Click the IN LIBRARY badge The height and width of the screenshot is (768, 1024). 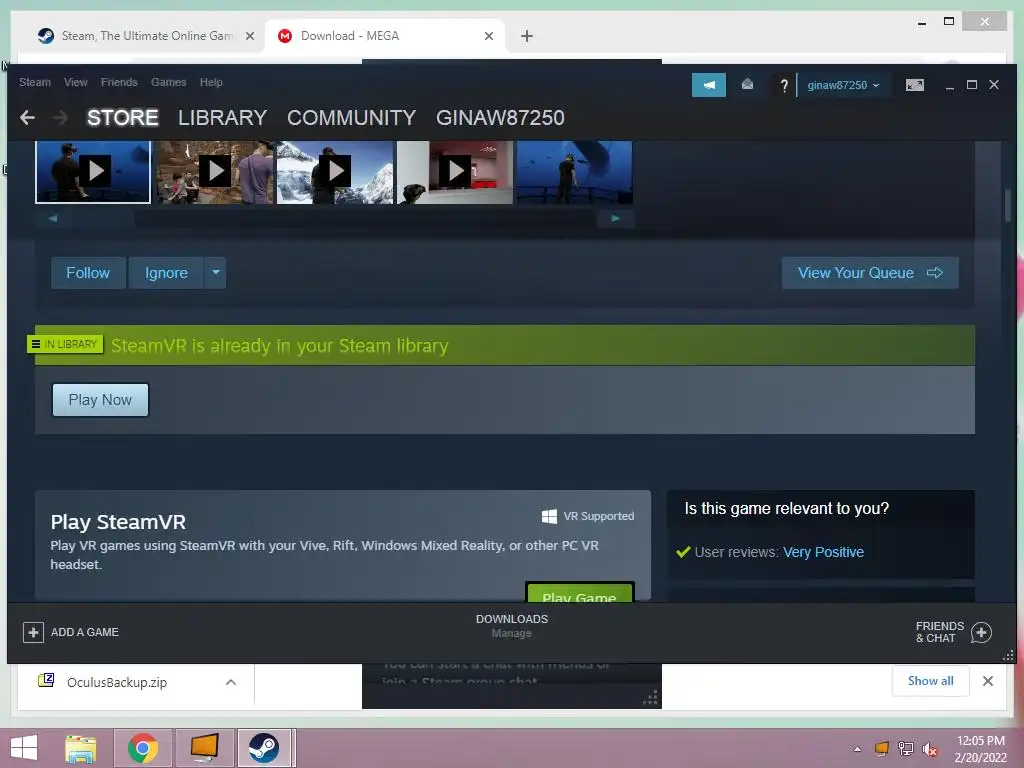point(65,344)
